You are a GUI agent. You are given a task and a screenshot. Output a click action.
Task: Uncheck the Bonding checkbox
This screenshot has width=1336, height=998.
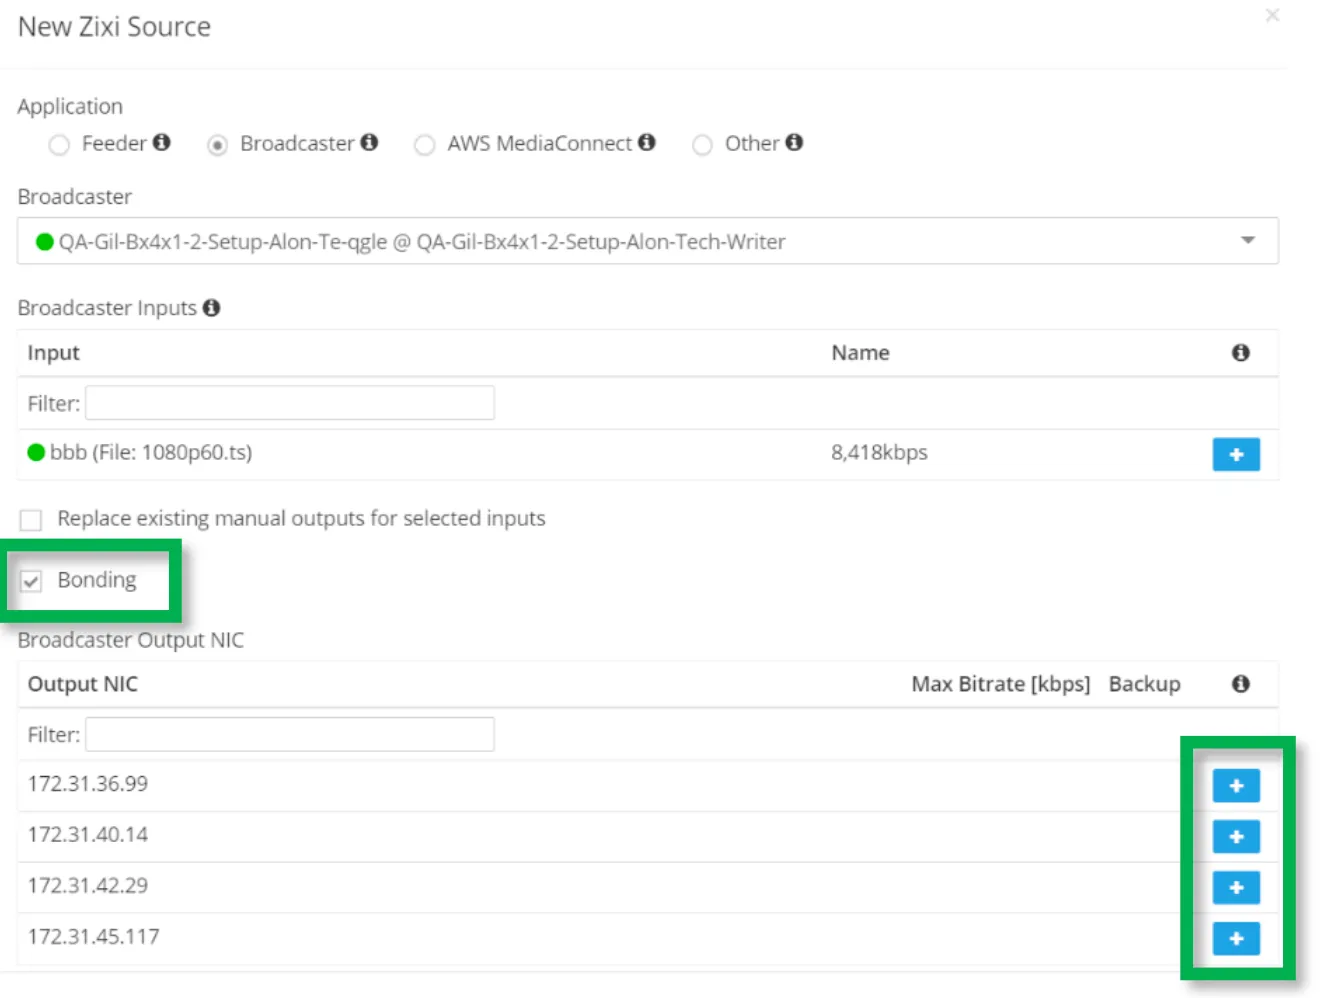(31, 581)
